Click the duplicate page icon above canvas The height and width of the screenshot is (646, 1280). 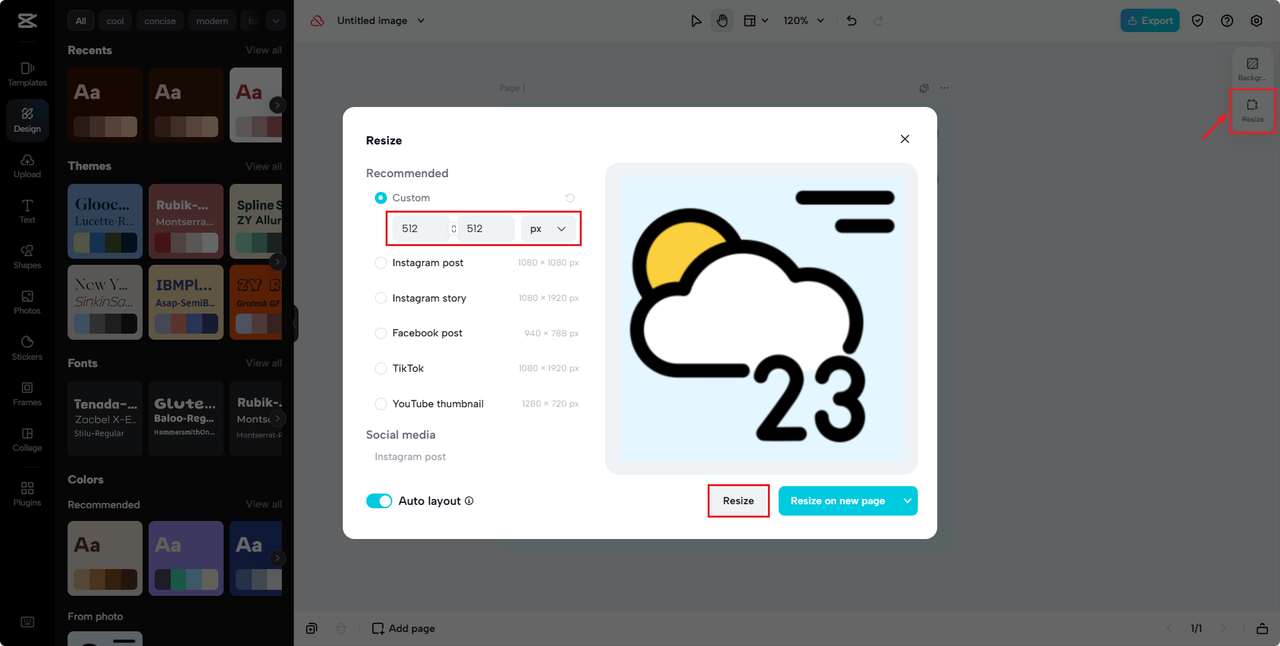tap(924, 88)
